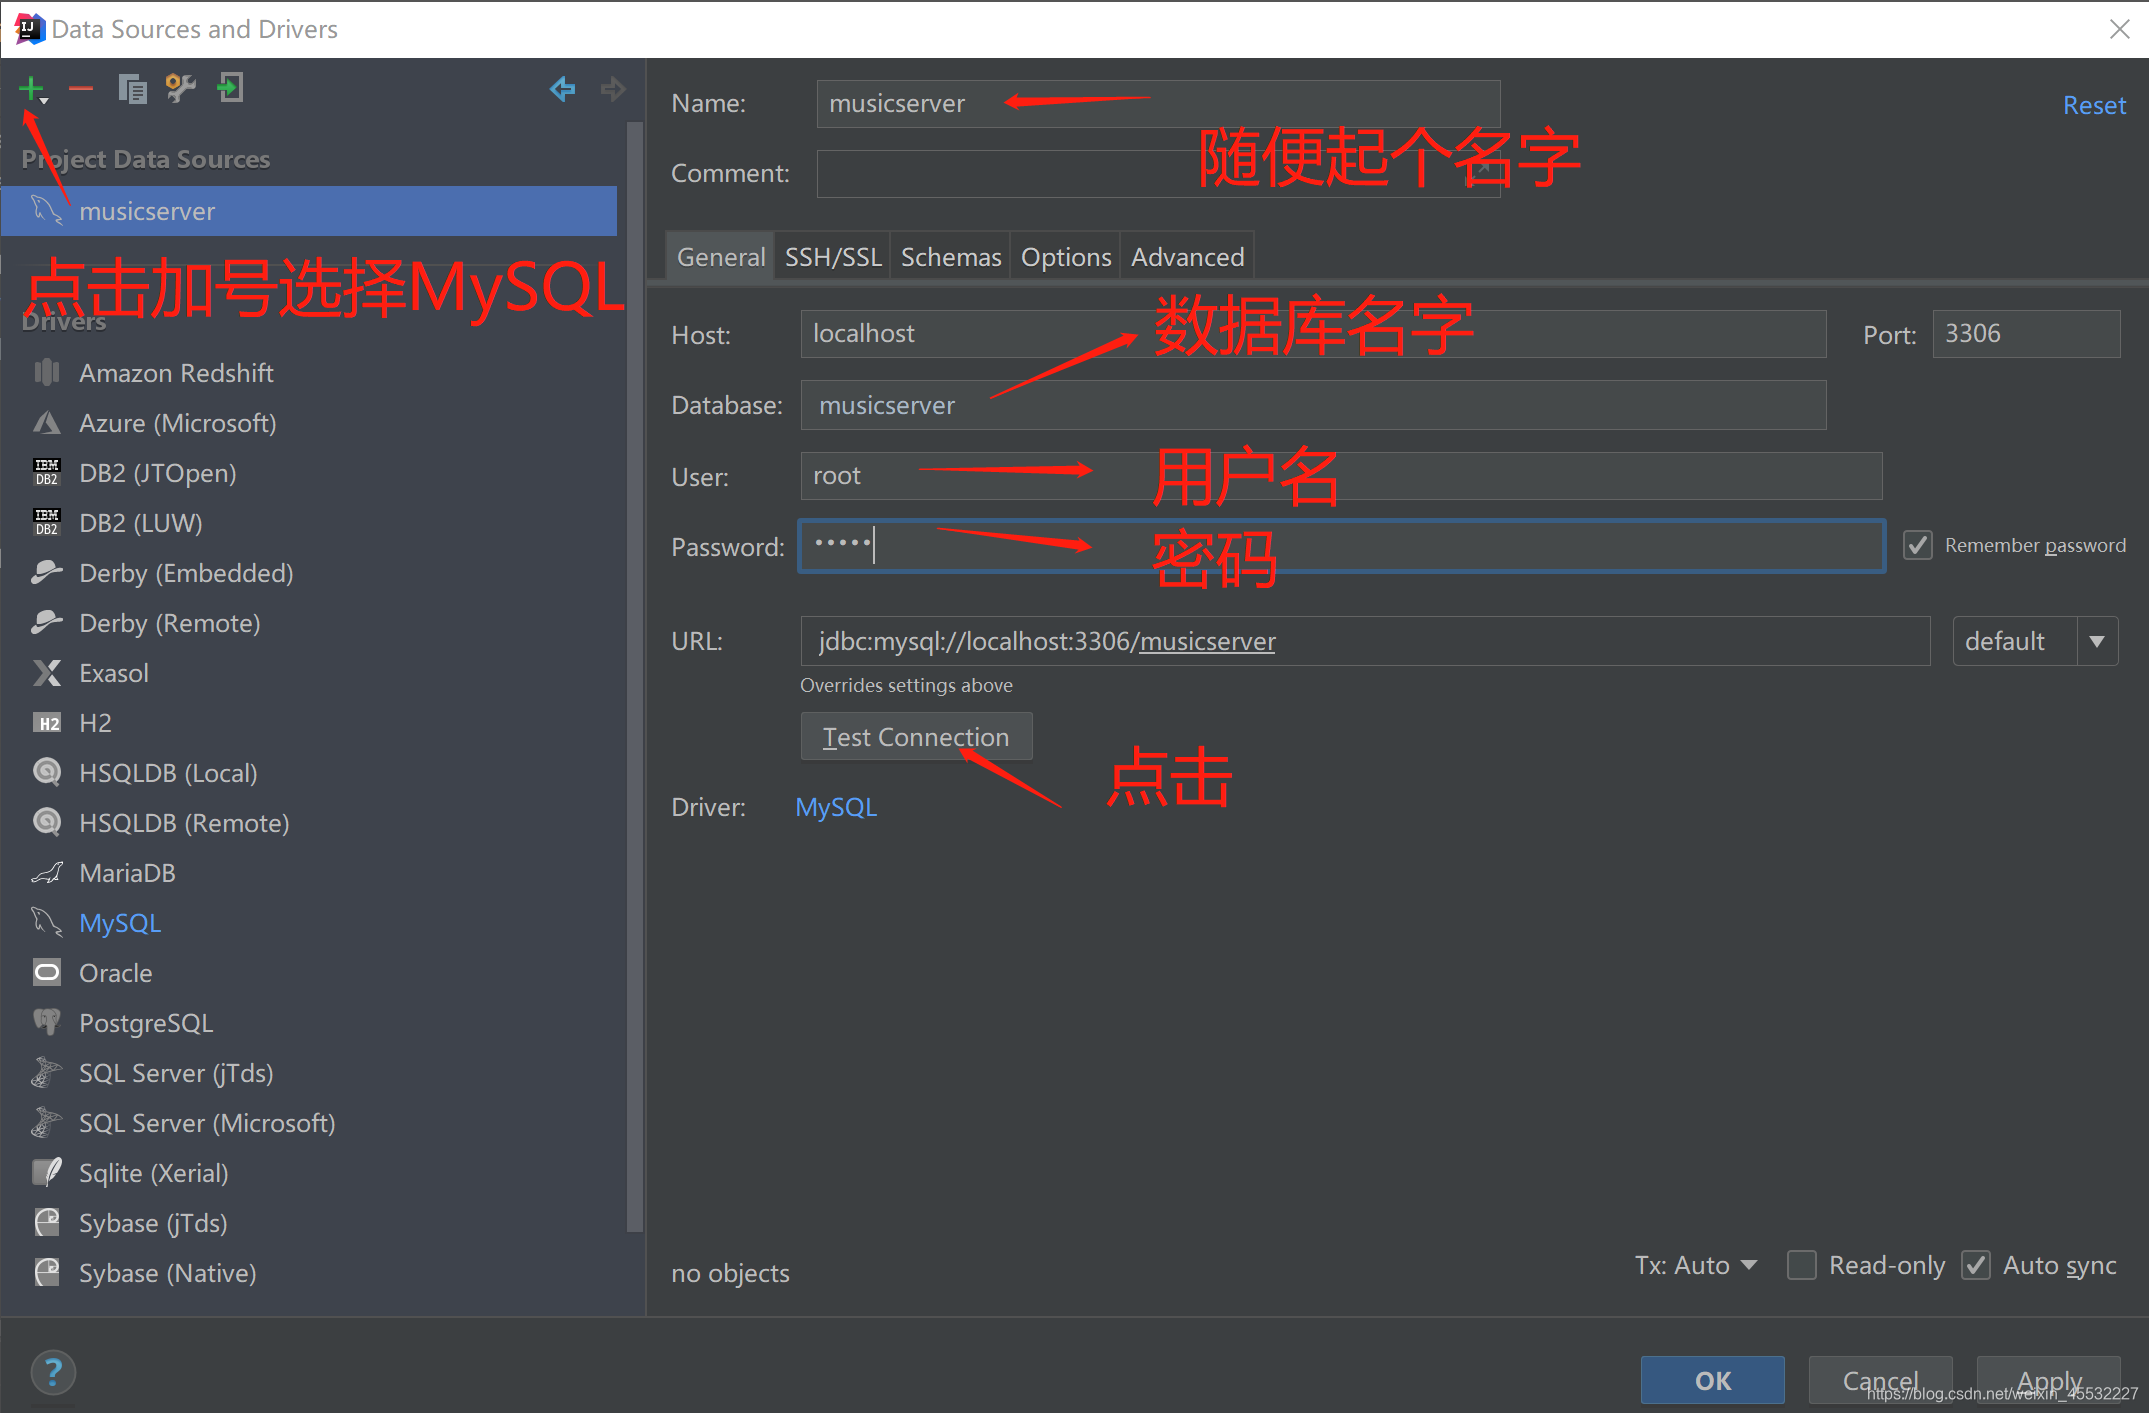Click the Port field showing 3306

tap(2026, 334)
